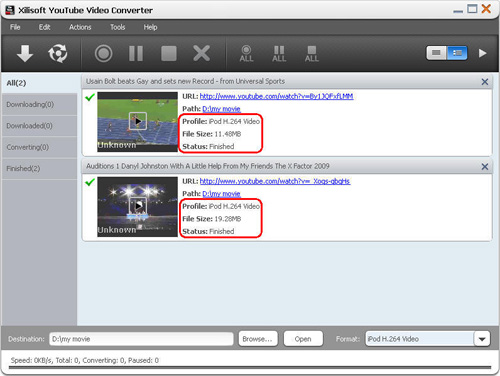Switch to compact list view toggle
The height and width of the screenshot is (376, 500).
tap(436, 53)
